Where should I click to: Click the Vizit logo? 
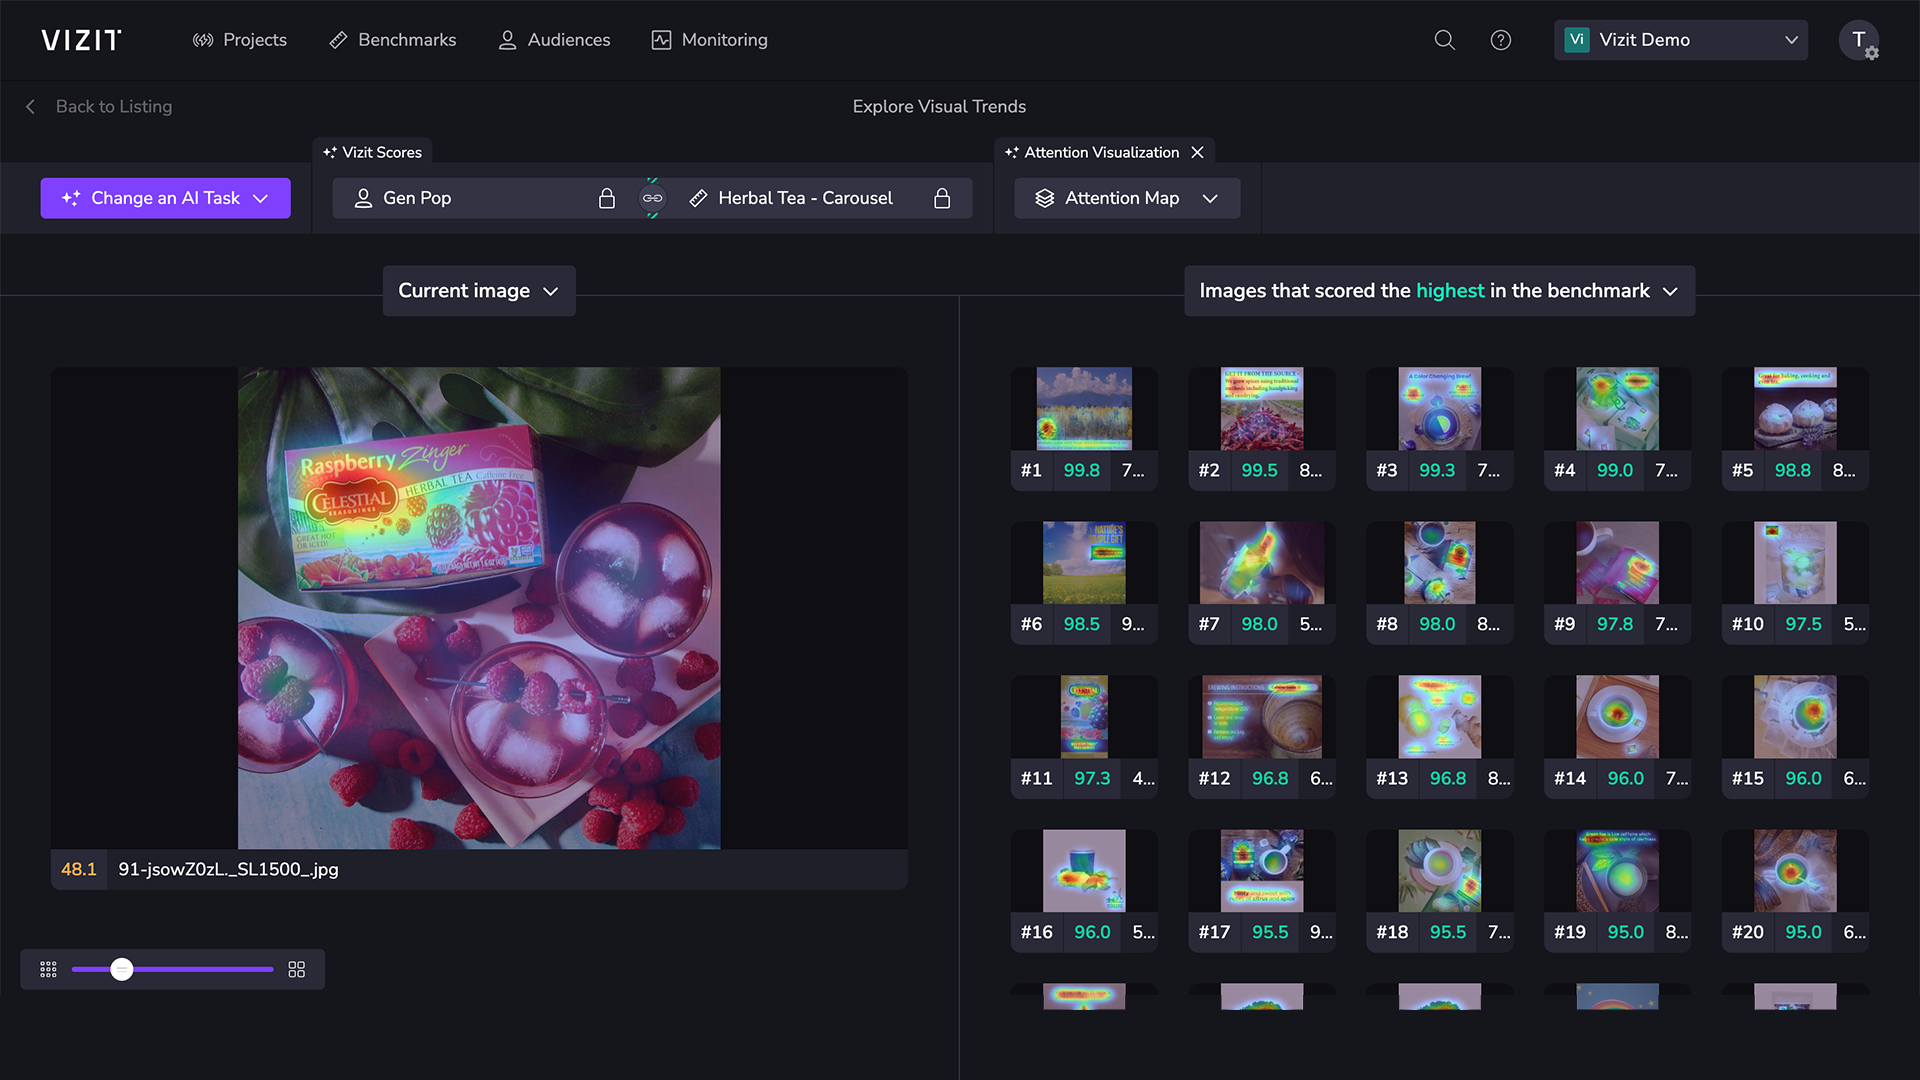click(x=81, y=40)
